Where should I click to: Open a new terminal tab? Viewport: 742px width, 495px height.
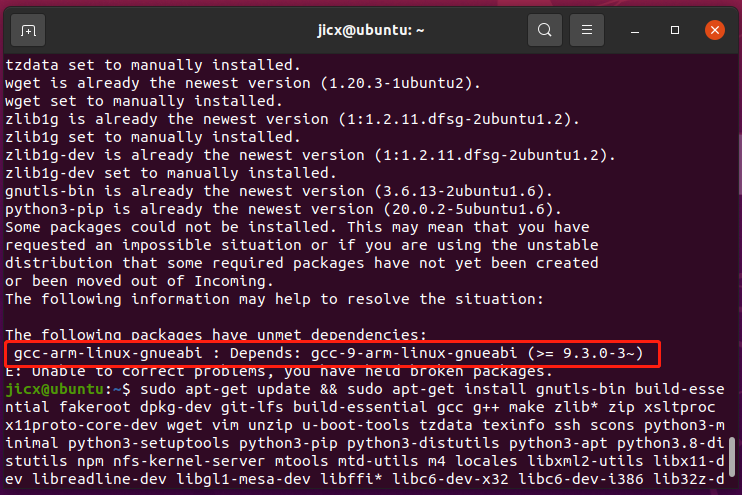tap(28, 31)
